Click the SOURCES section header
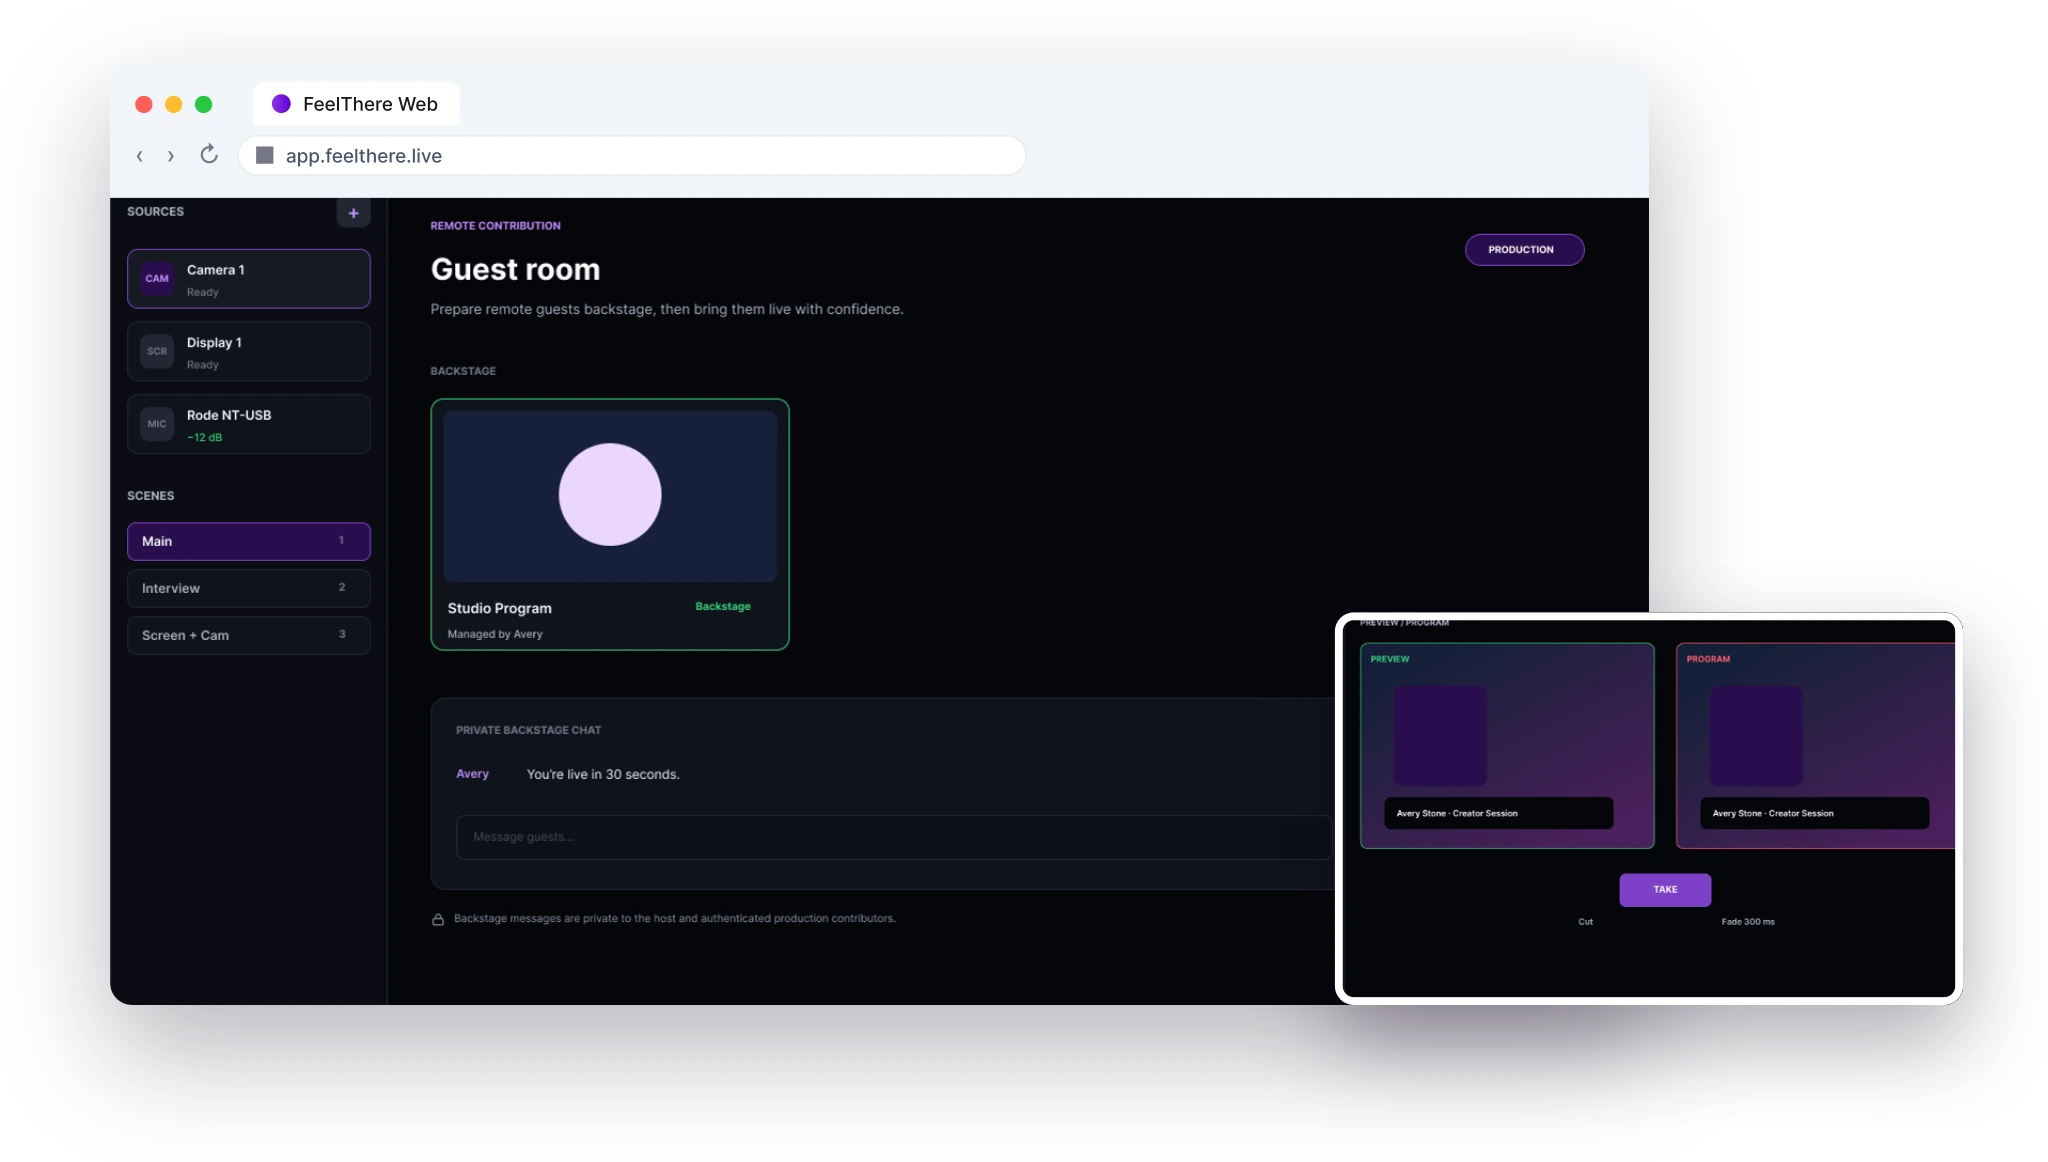Screen dimensions: 2048x1162 click(155, 212)
